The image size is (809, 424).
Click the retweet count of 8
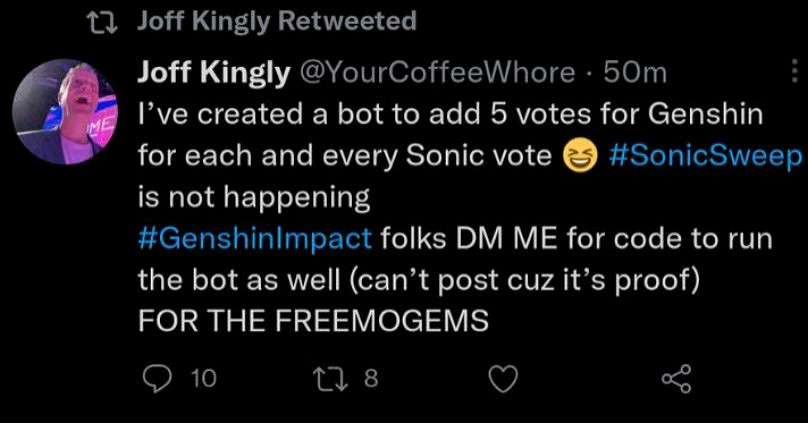click(x=370, y=379)
